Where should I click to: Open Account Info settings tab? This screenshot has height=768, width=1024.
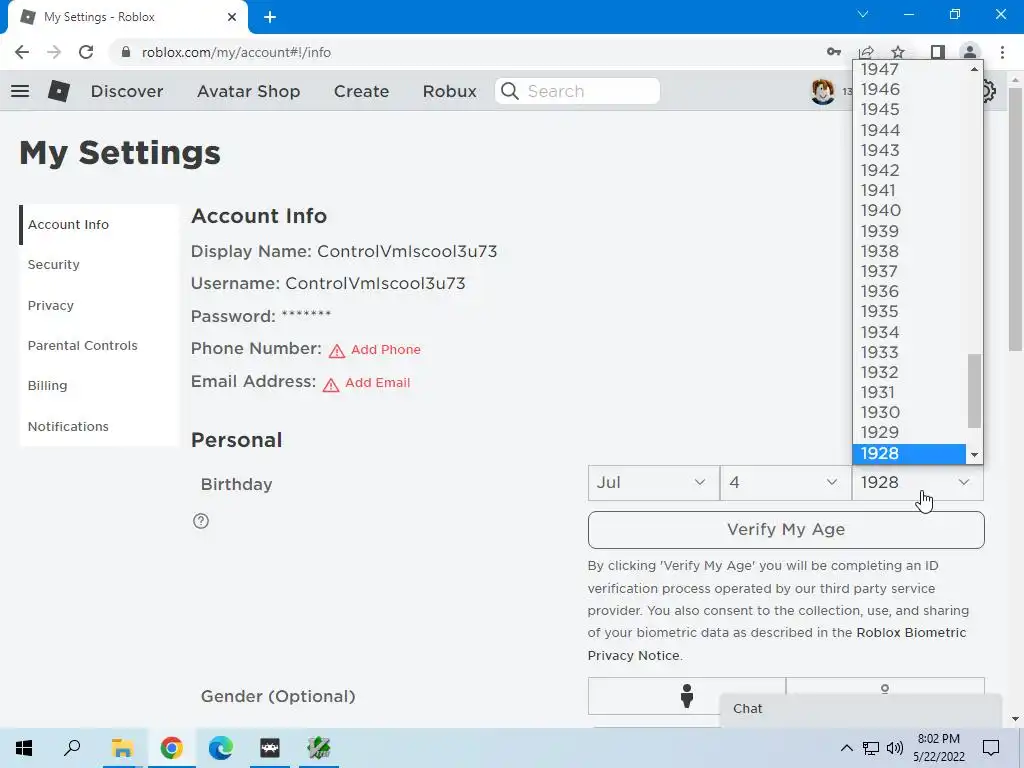[99, 225]
